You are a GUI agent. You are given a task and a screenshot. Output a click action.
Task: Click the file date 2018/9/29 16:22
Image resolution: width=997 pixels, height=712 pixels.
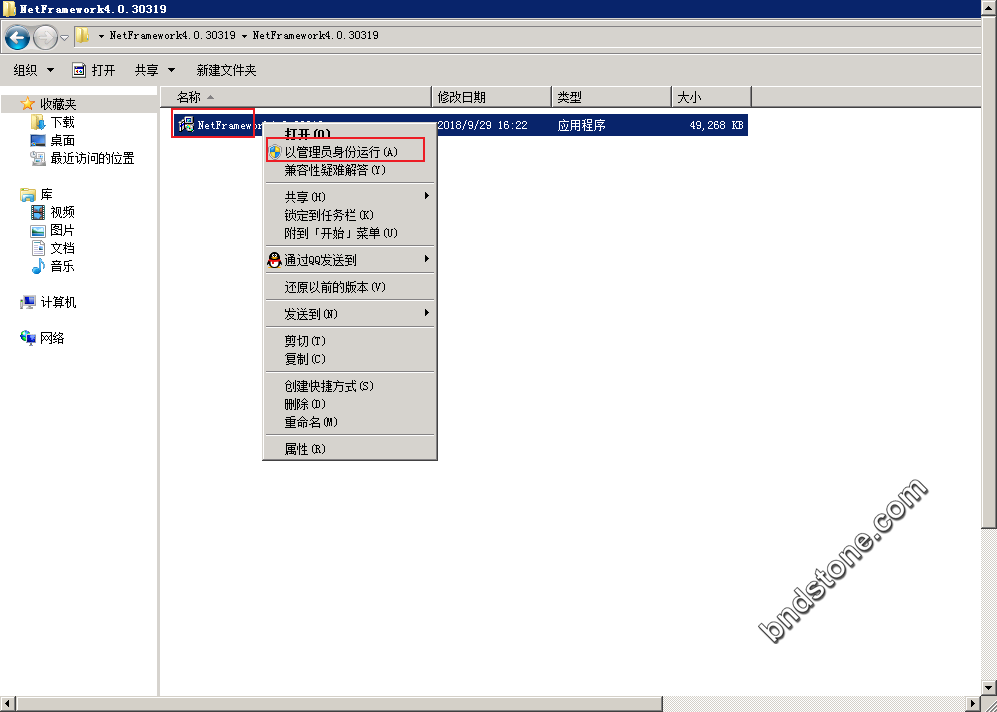483,125
